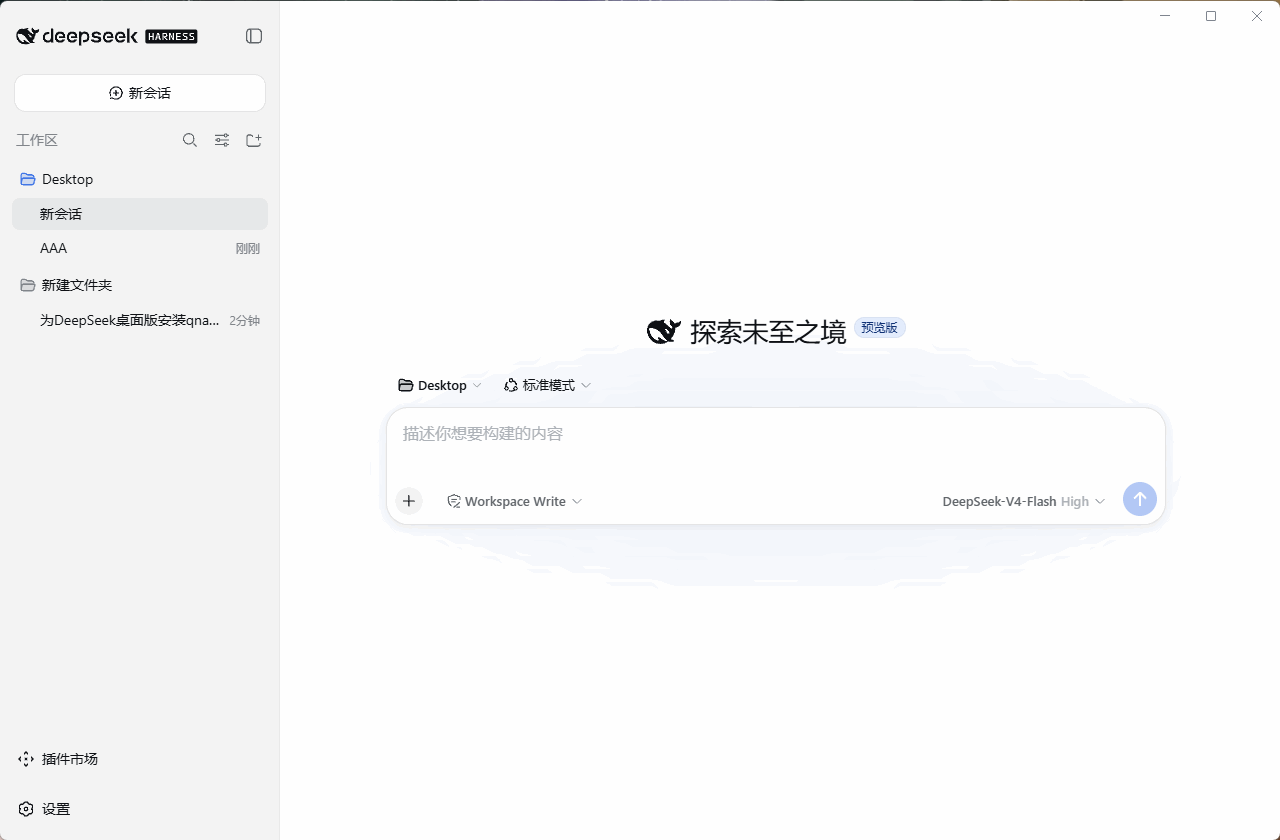Screen dimensions: 1280x840
Task: Click the 设置 gear icon
Action: pyautogui.click(x=26, y=809)
